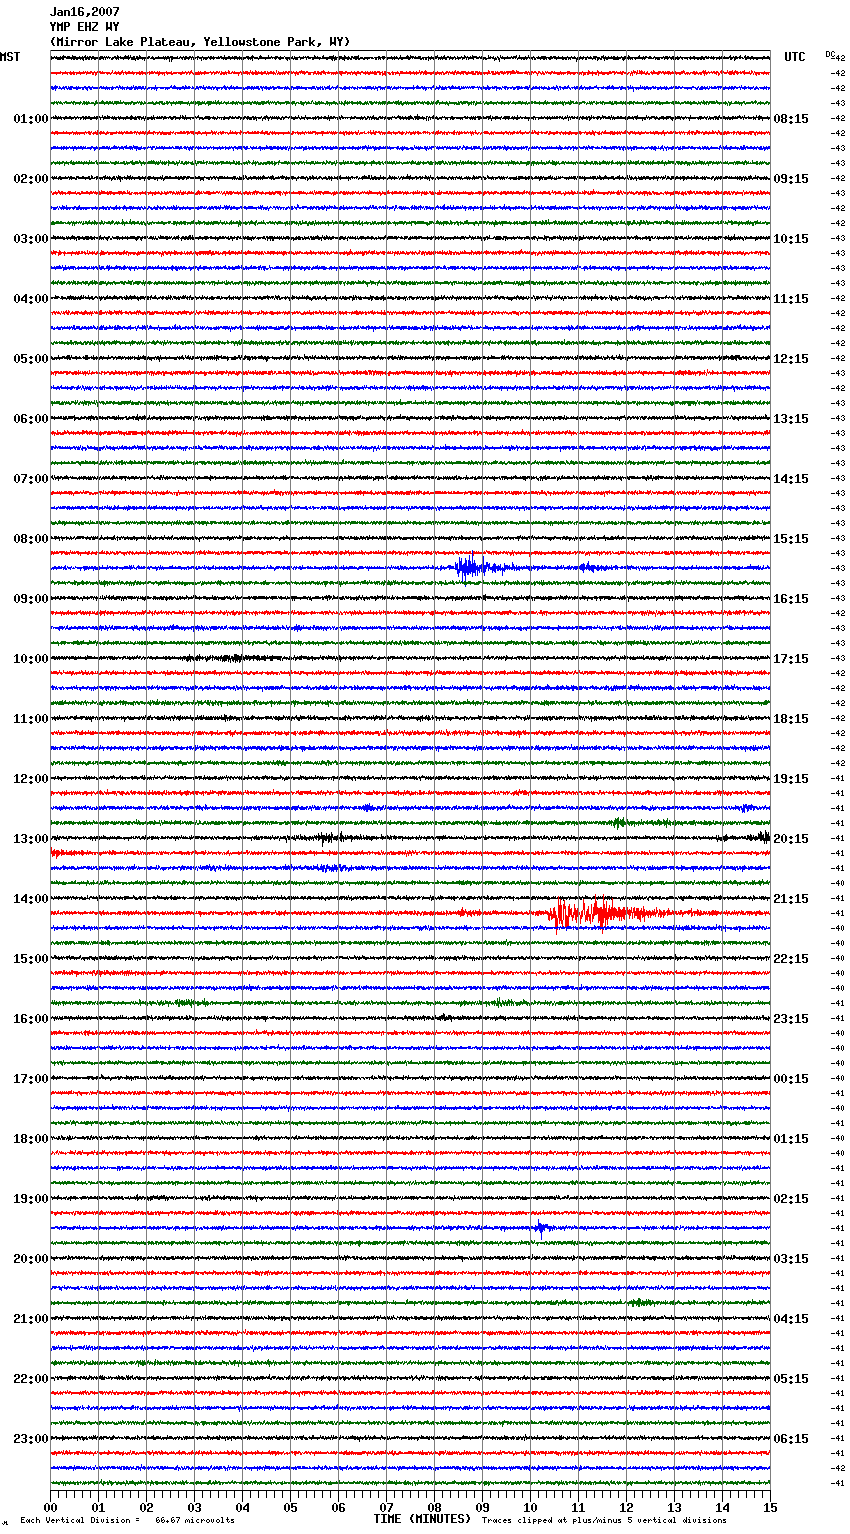Image resolution: width=850 pixels, height=1534 pixels.
Task: Click the '00' minute tick on the bottom axis
Action: [x=50, y=1508]
